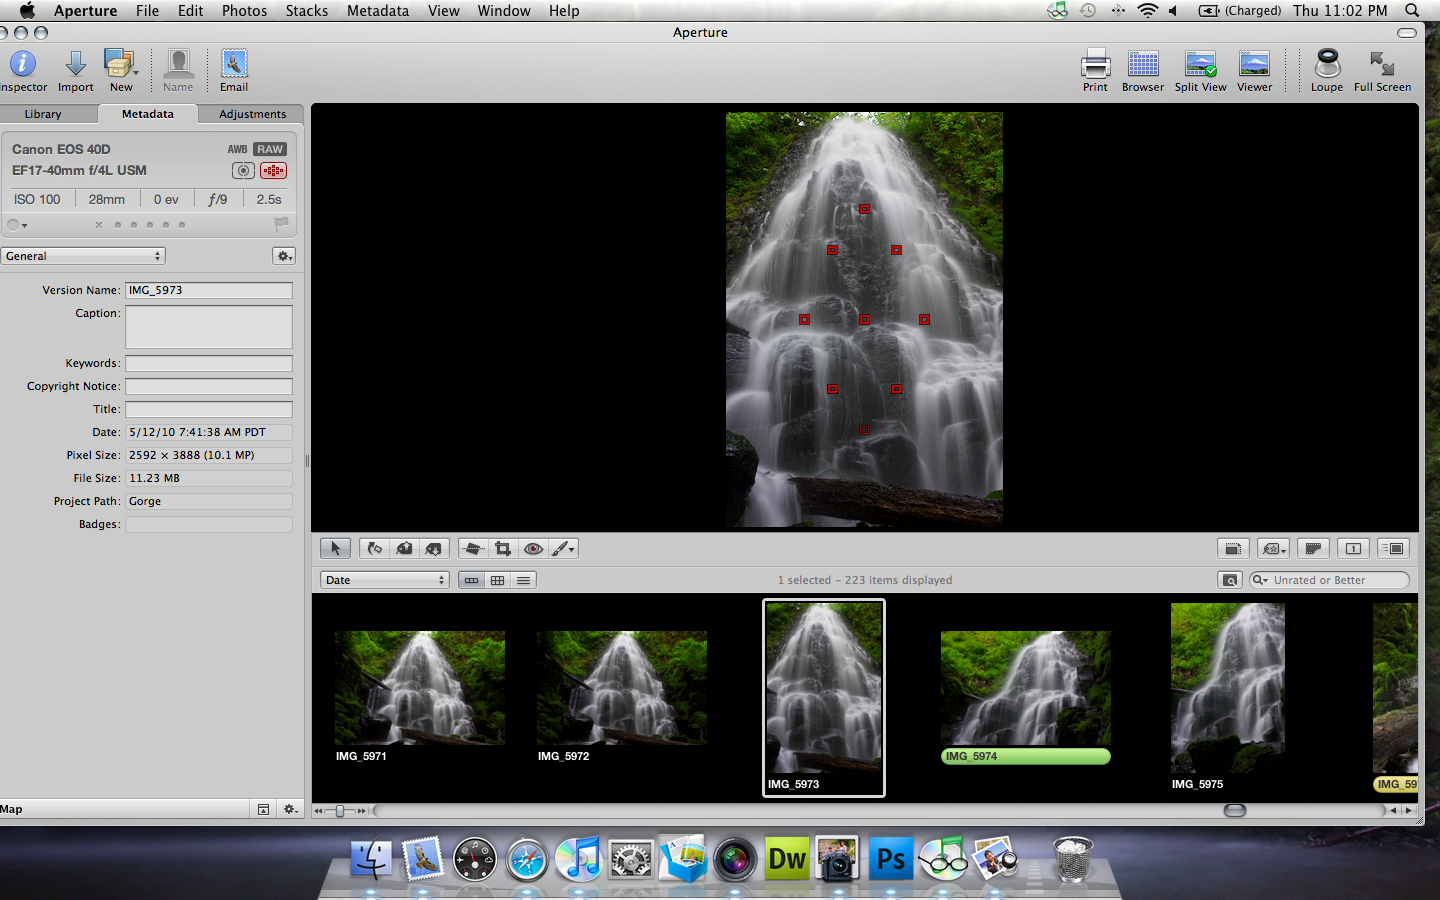Click the Name faces toolbar icon

point(178,64)
